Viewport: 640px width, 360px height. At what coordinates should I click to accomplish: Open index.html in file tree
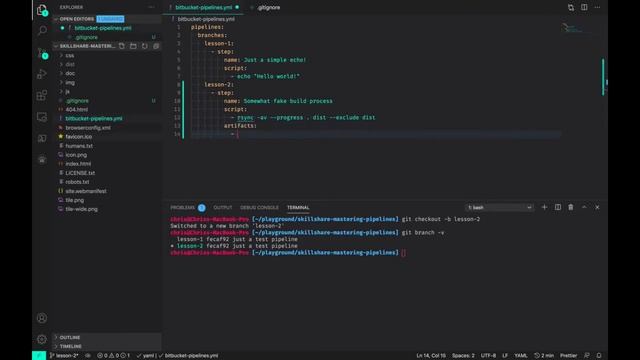78,164
